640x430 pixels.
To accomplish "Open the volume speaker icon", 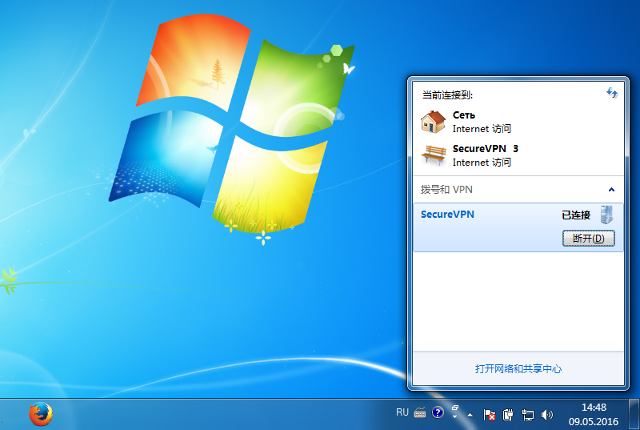I will [547, 415].
